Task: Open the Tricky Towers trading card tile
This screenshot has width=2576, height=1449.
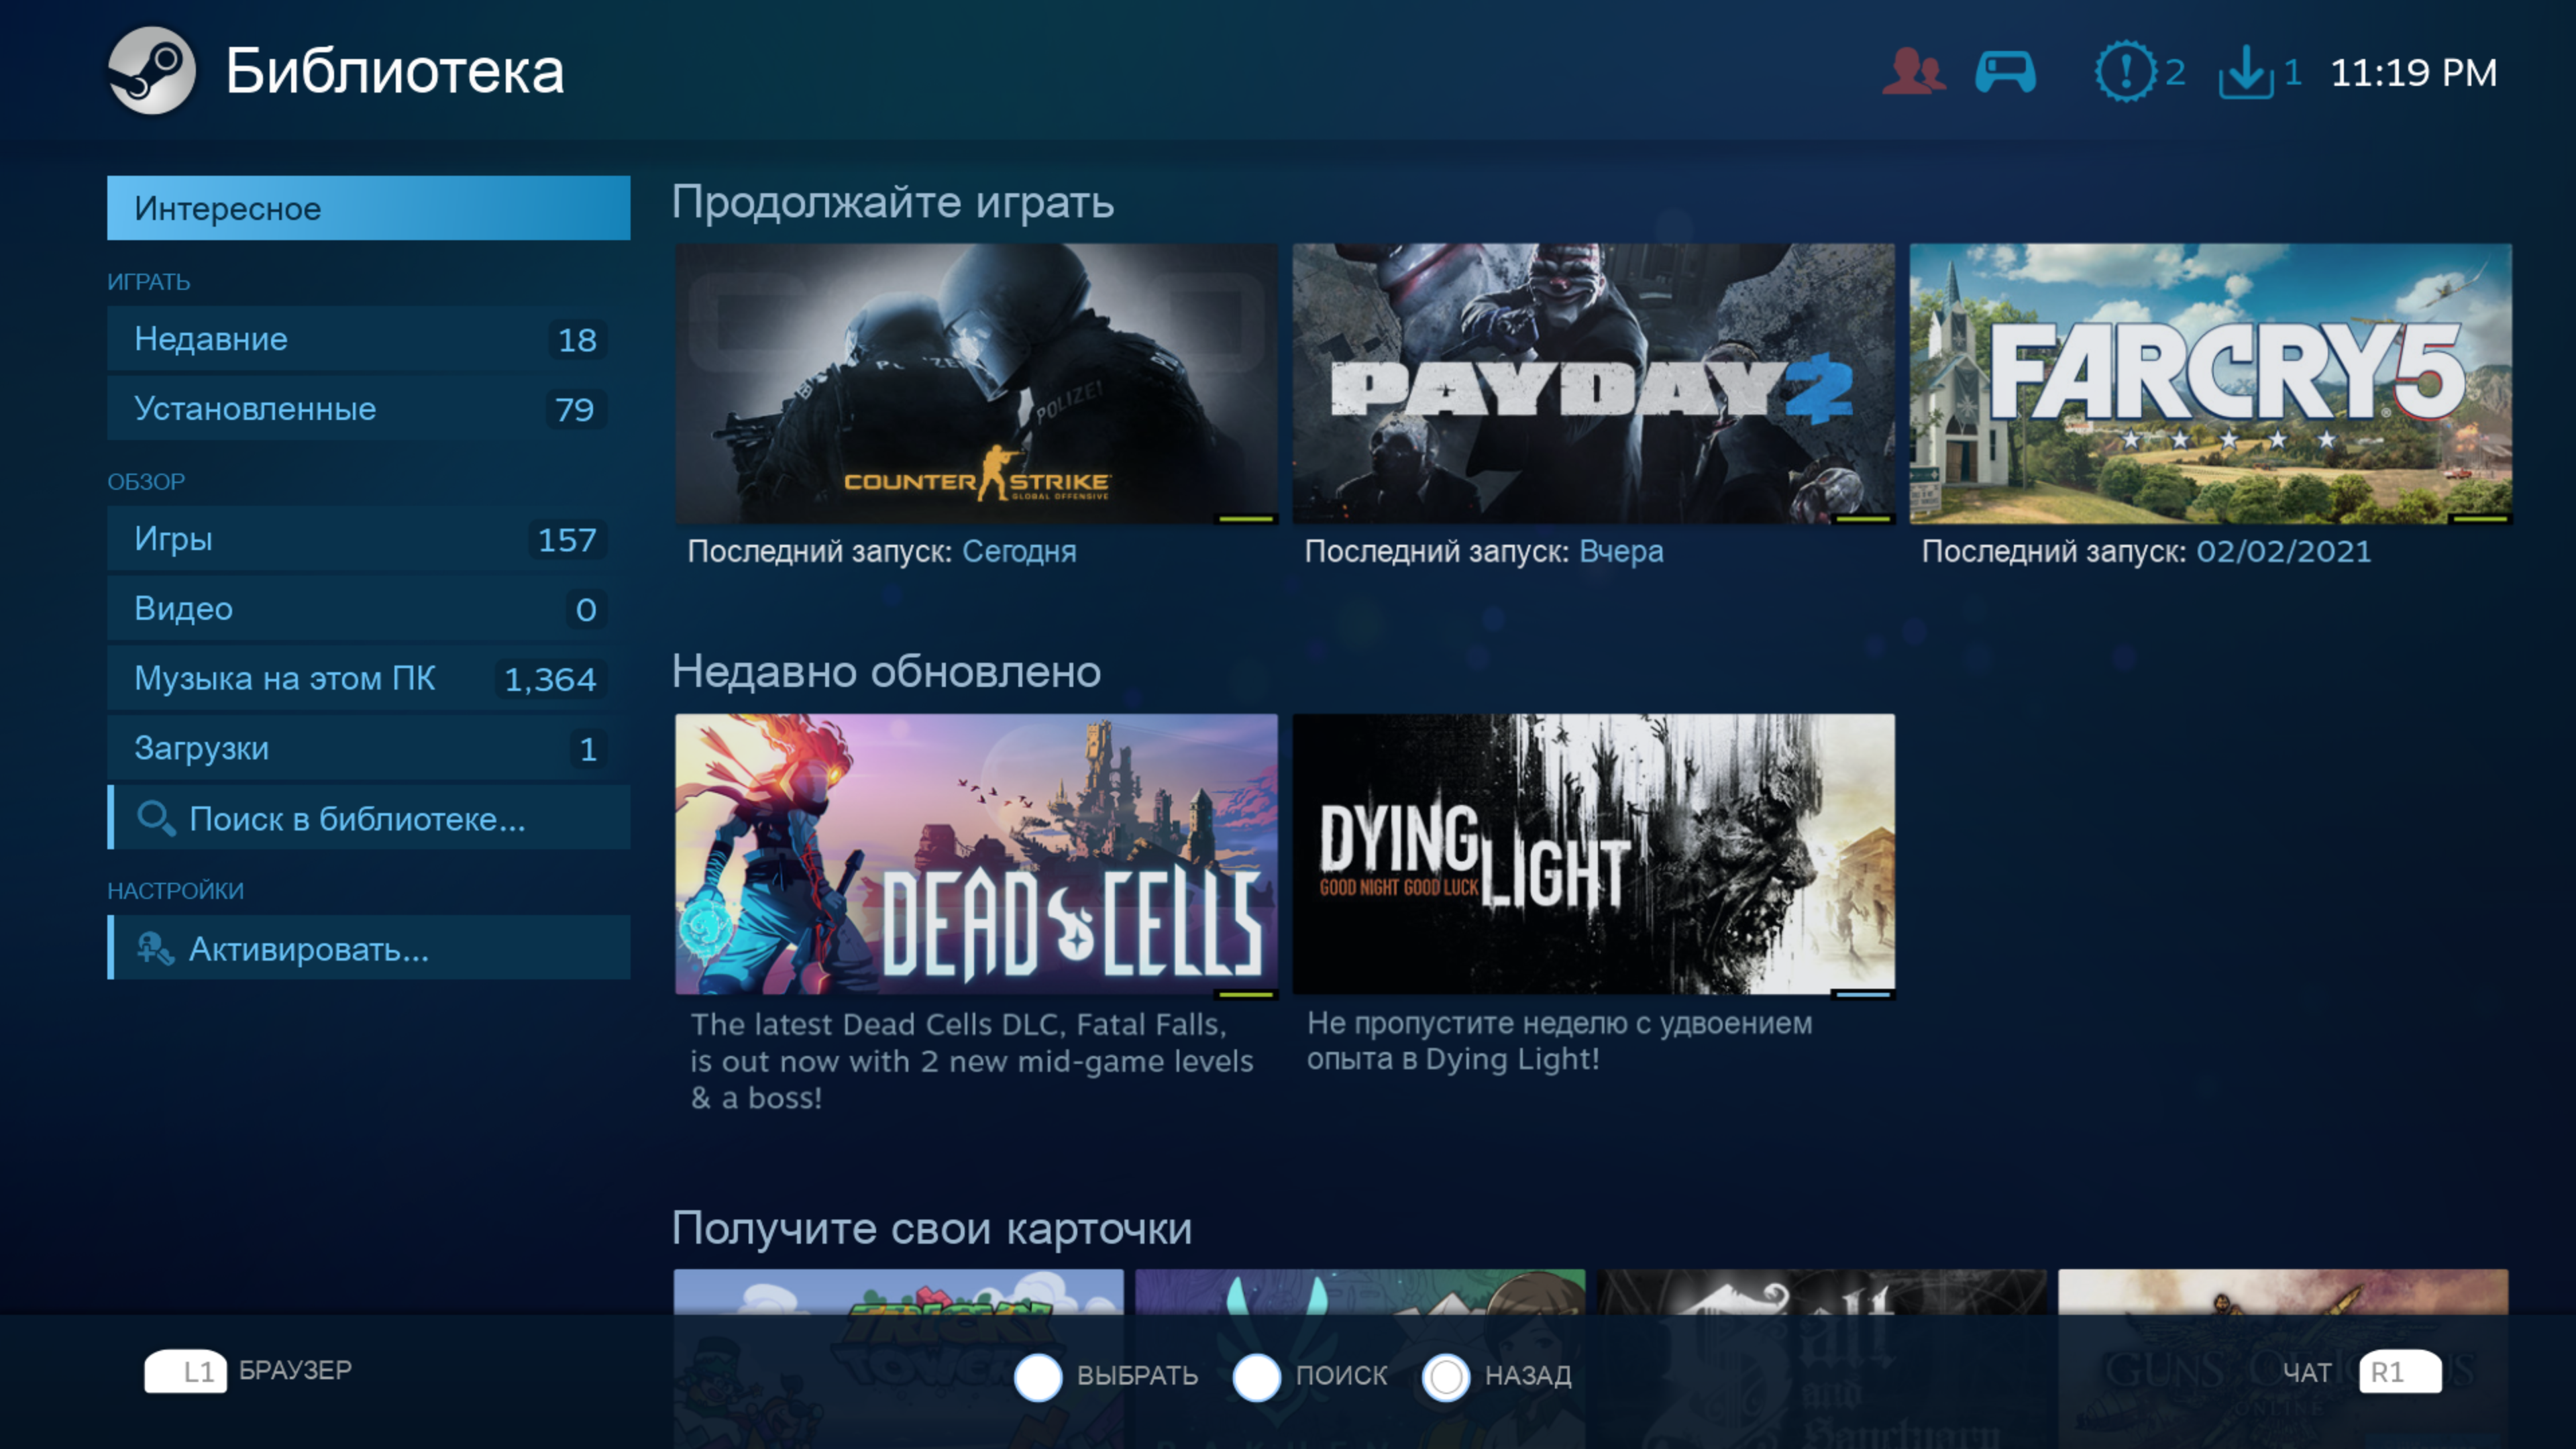Action: click(x=899, y=1359)
